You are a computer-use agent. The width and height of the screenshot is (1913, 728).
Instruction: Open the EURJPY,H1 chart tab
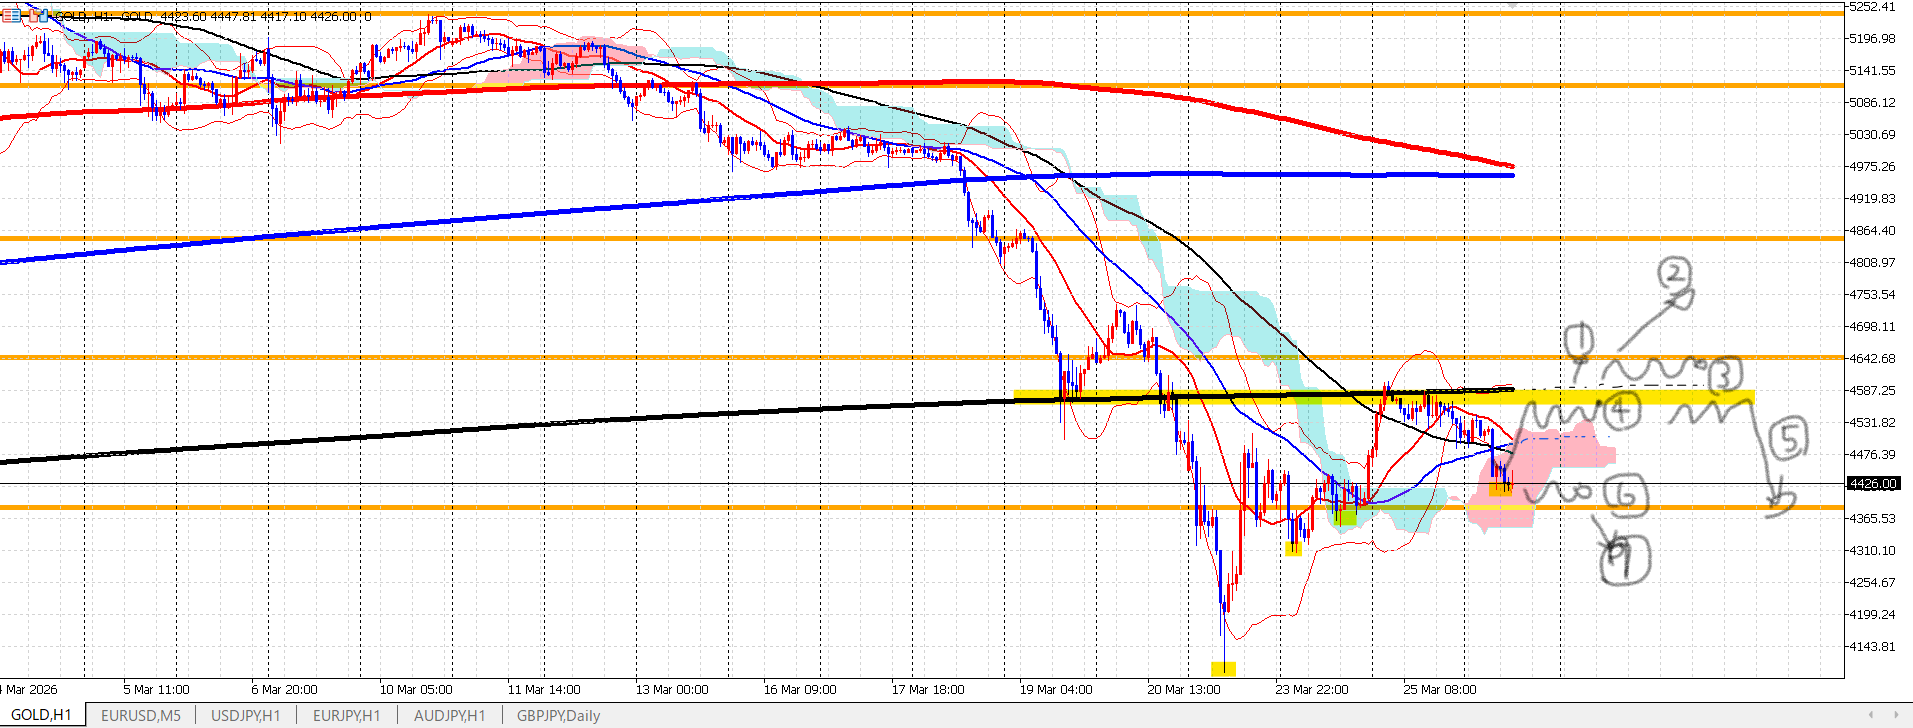click(346, 715)
